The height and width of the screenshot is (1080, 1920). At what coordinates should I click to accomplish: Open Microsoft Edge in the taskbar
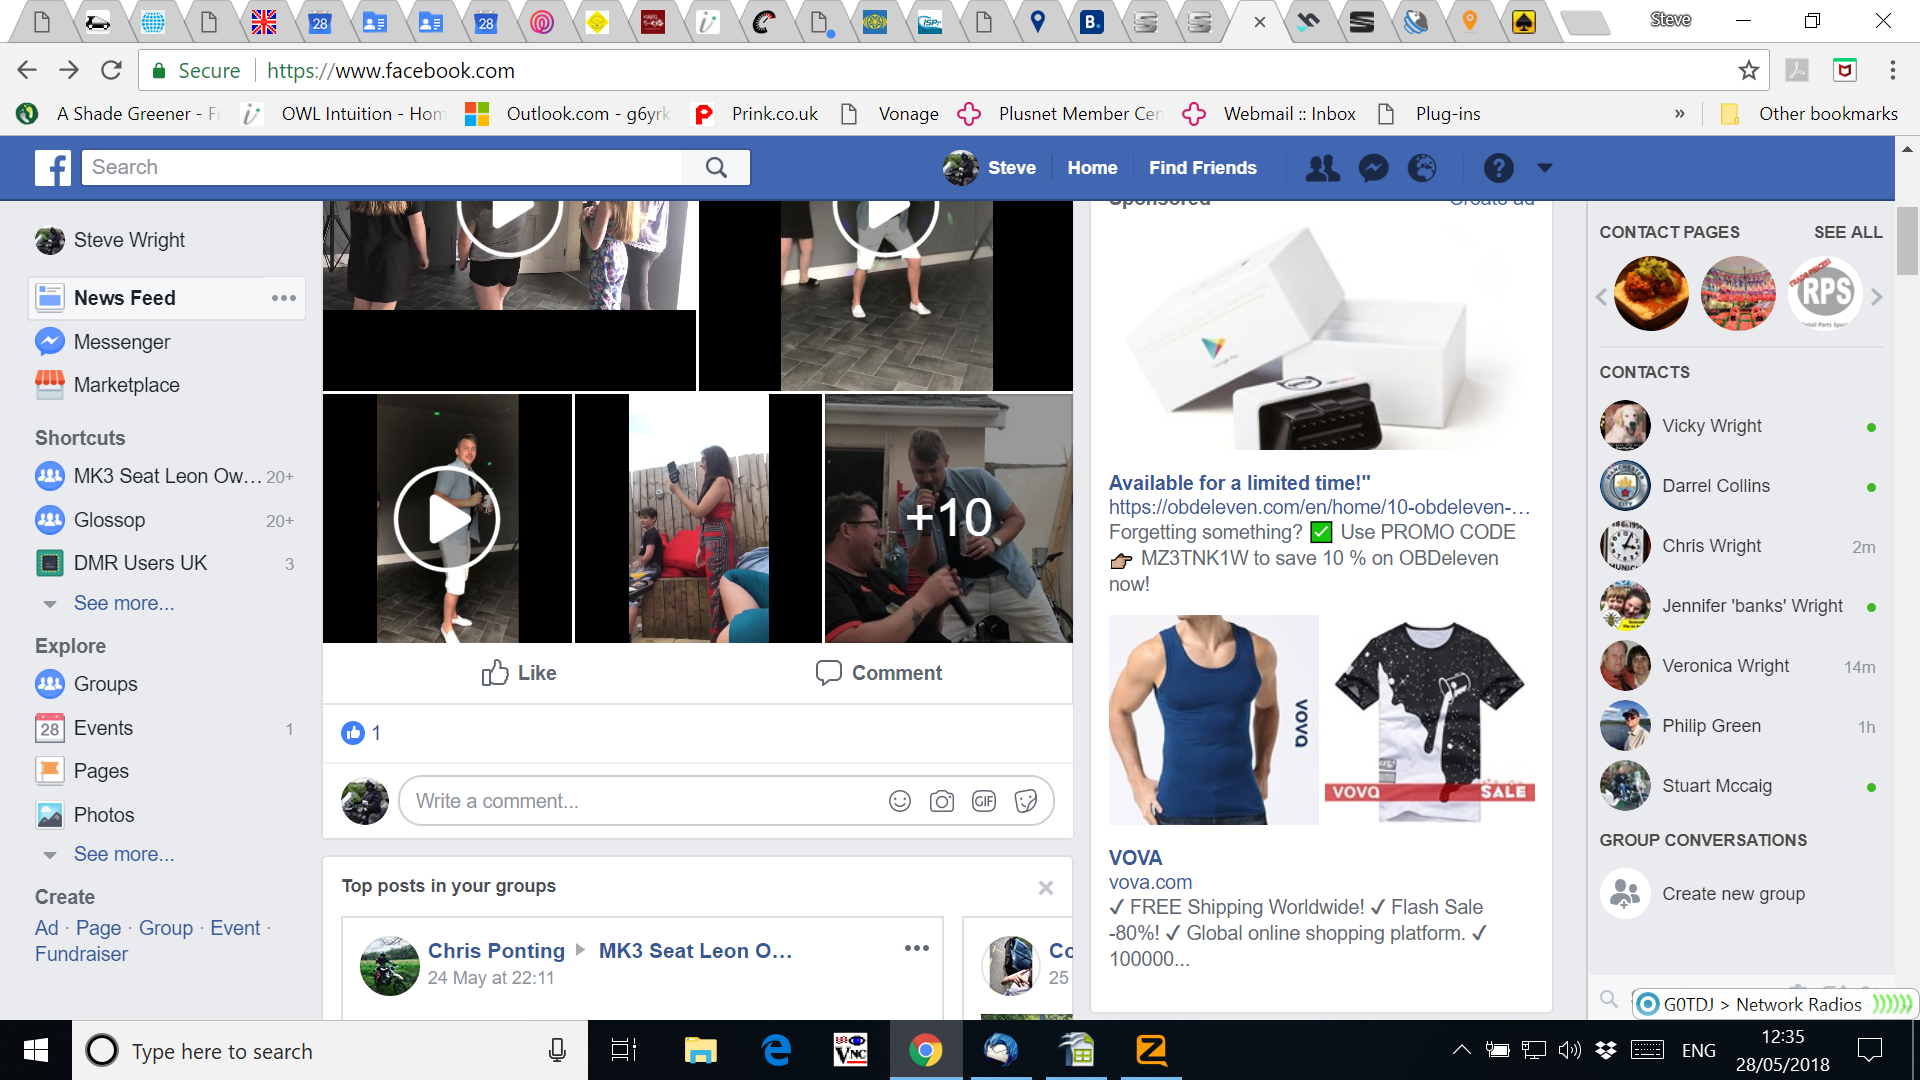coord(776,1050)
